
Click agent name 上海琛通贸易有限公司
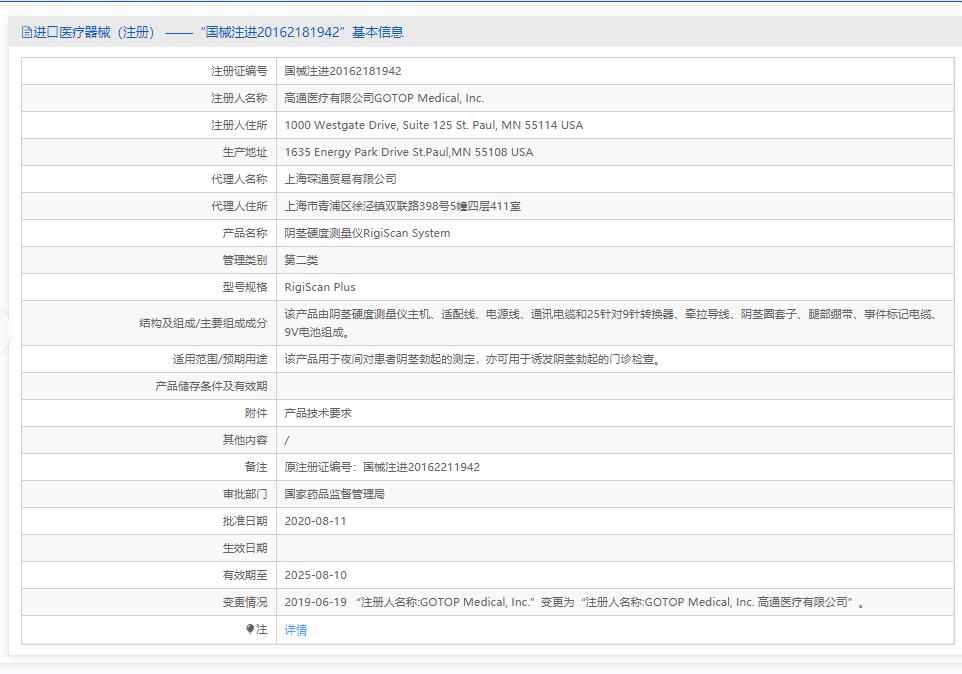click(341, 179)
